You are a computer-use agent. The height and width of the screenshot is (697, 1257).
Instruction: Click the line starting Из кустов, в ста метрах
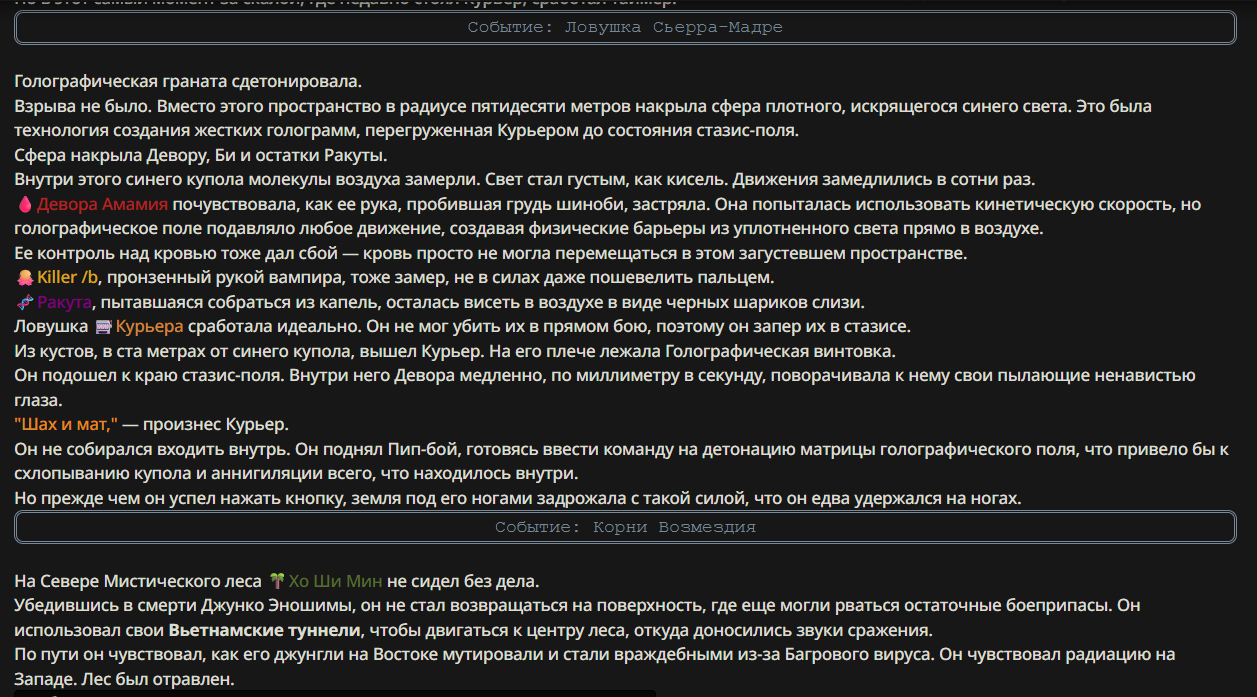coord(455,351)
